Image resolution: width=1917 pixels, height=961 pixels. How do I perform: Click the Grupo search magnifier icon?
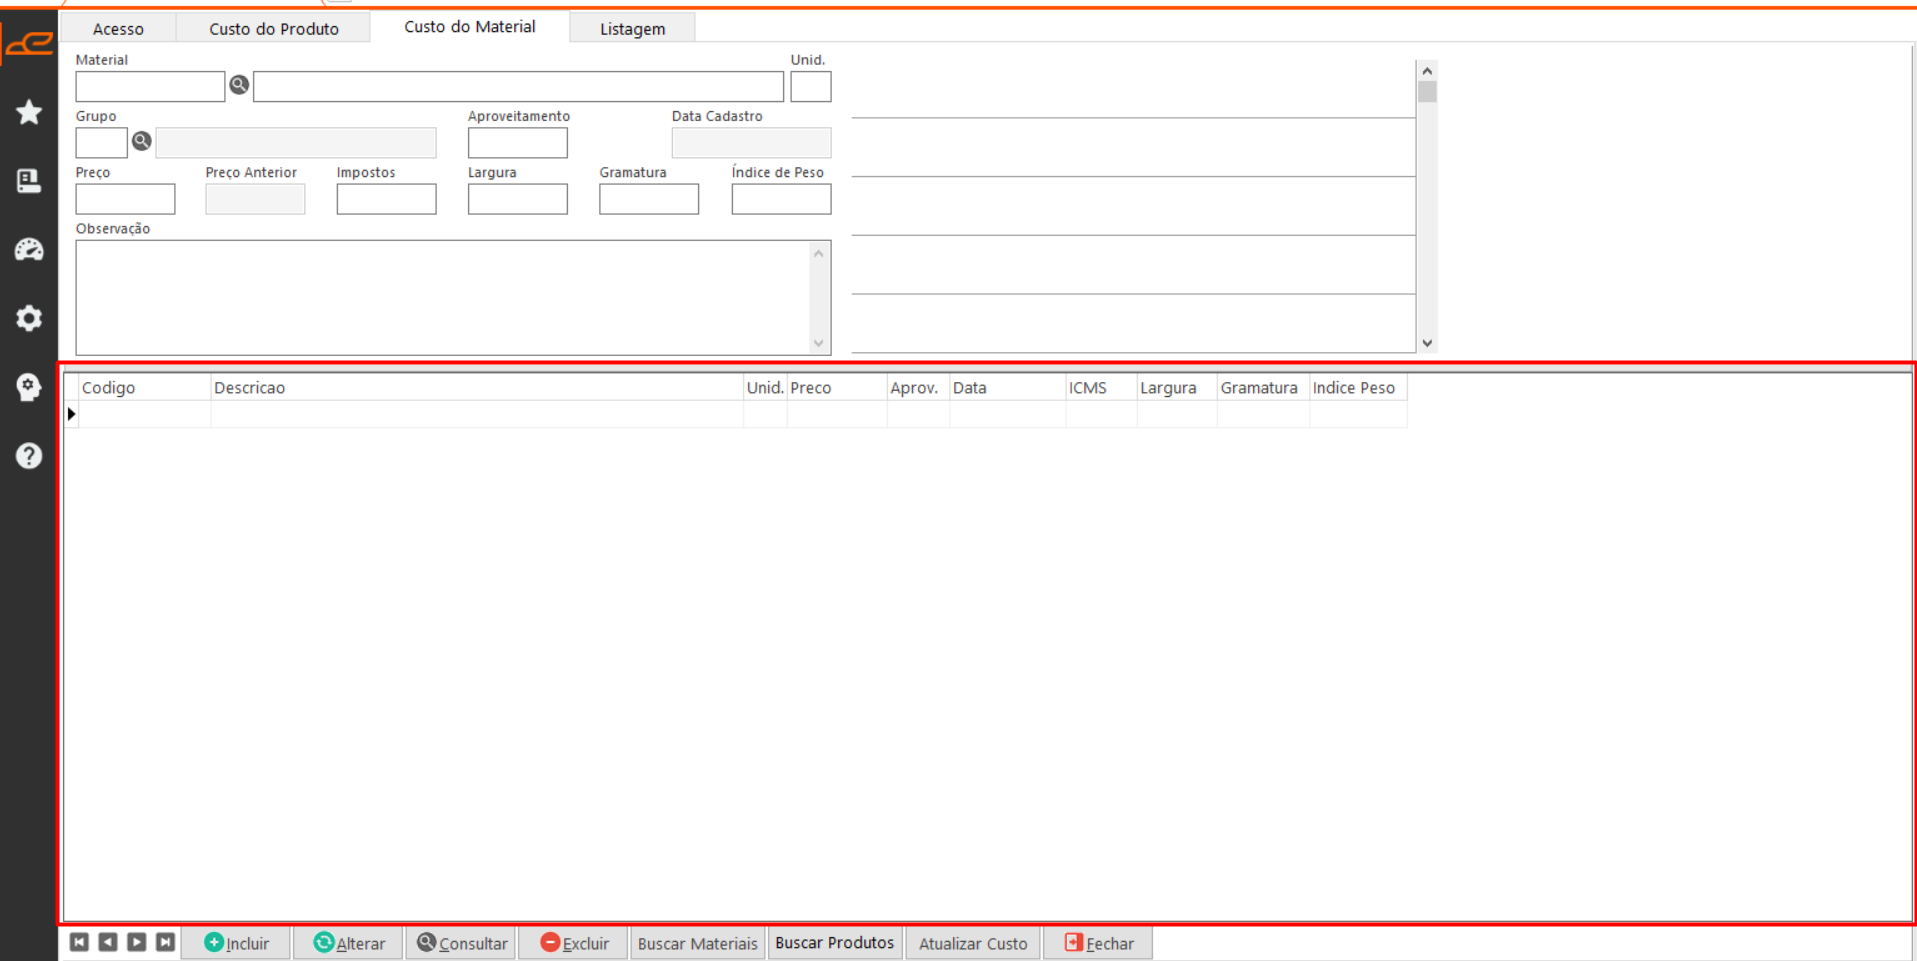[x=142, y=141]
